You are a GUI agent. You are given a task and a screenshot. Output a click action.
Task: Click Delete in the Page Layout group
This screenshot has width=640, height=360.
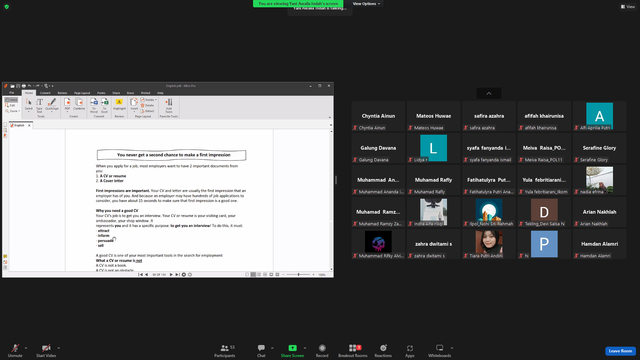click(x=148, y=105)
